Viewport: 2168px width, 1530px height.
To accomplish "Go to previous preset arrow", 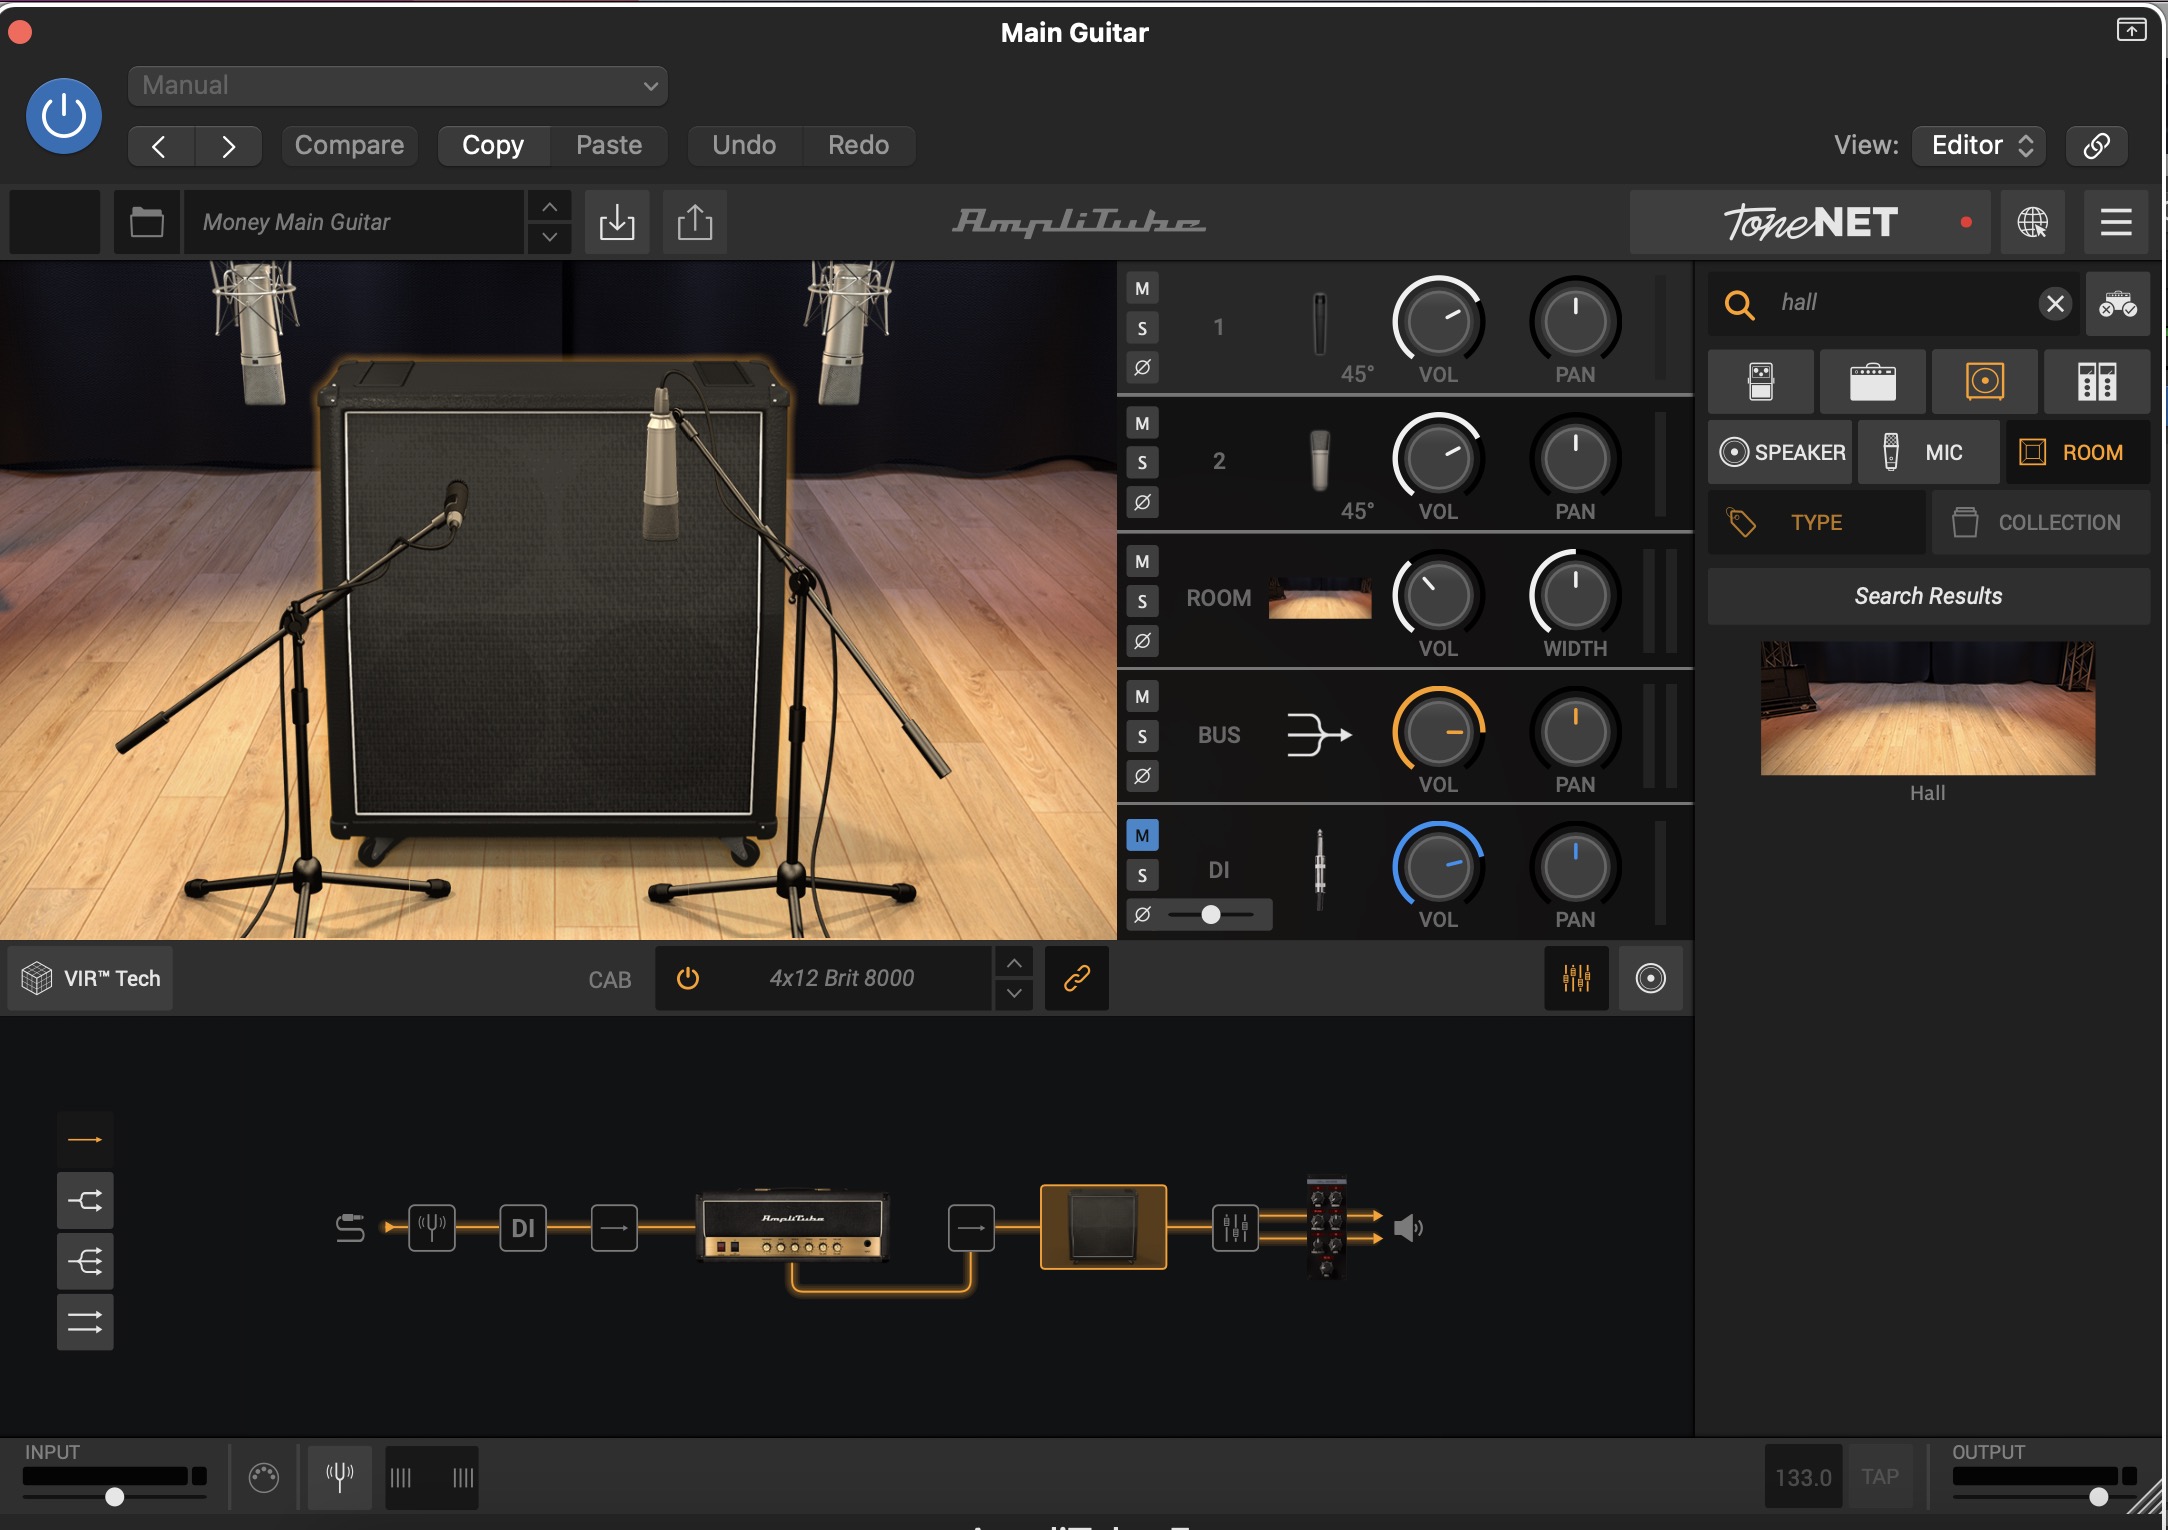I will click(x=160, y=146).
